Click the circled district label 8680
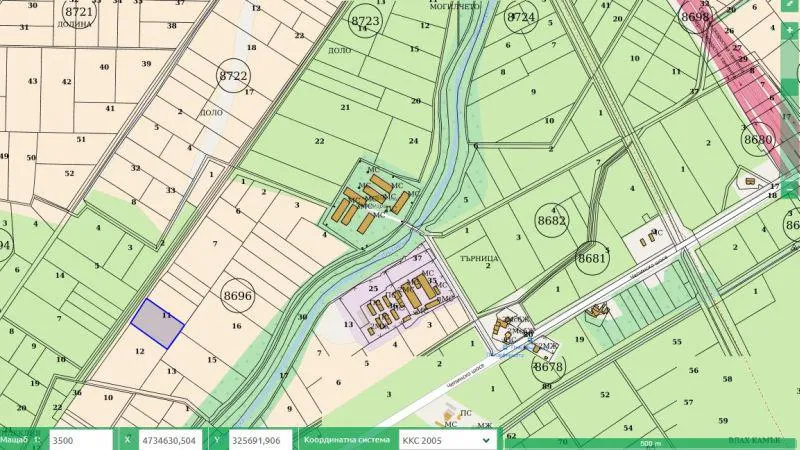The image size is (800, 450). tap(758, 140)
